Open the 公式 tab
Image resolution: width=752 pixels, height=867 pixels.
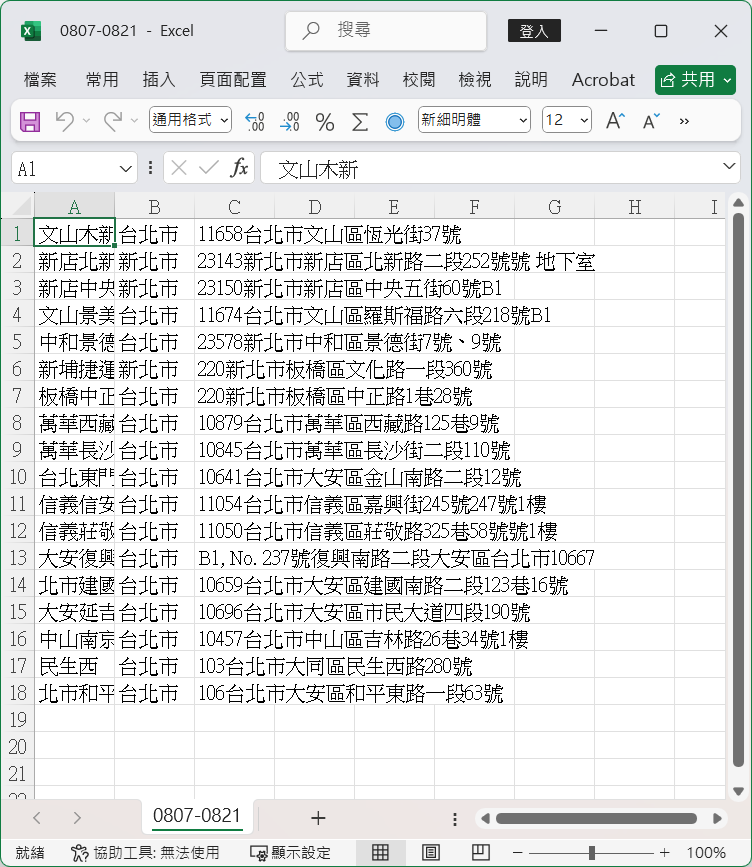pos(307,80)
